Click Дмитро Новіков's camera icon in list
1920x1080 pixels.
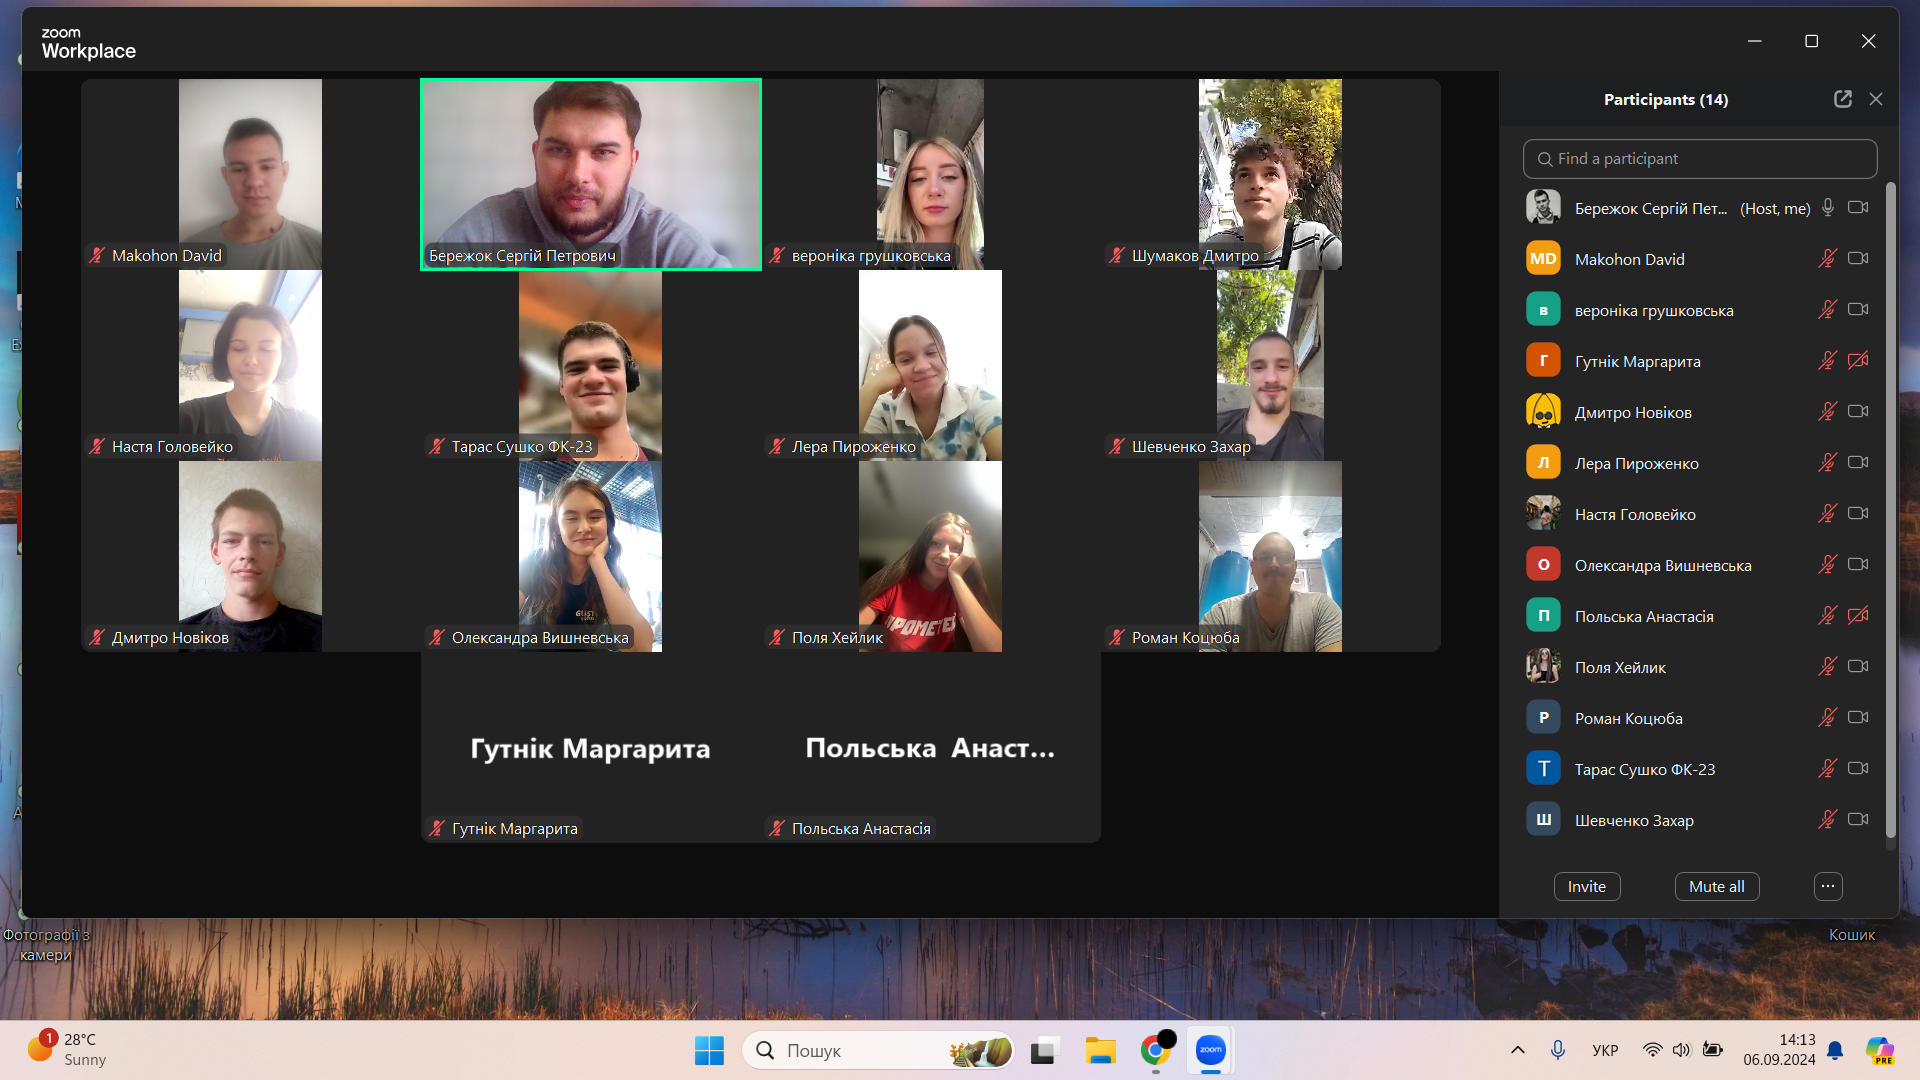(1858, 411)
